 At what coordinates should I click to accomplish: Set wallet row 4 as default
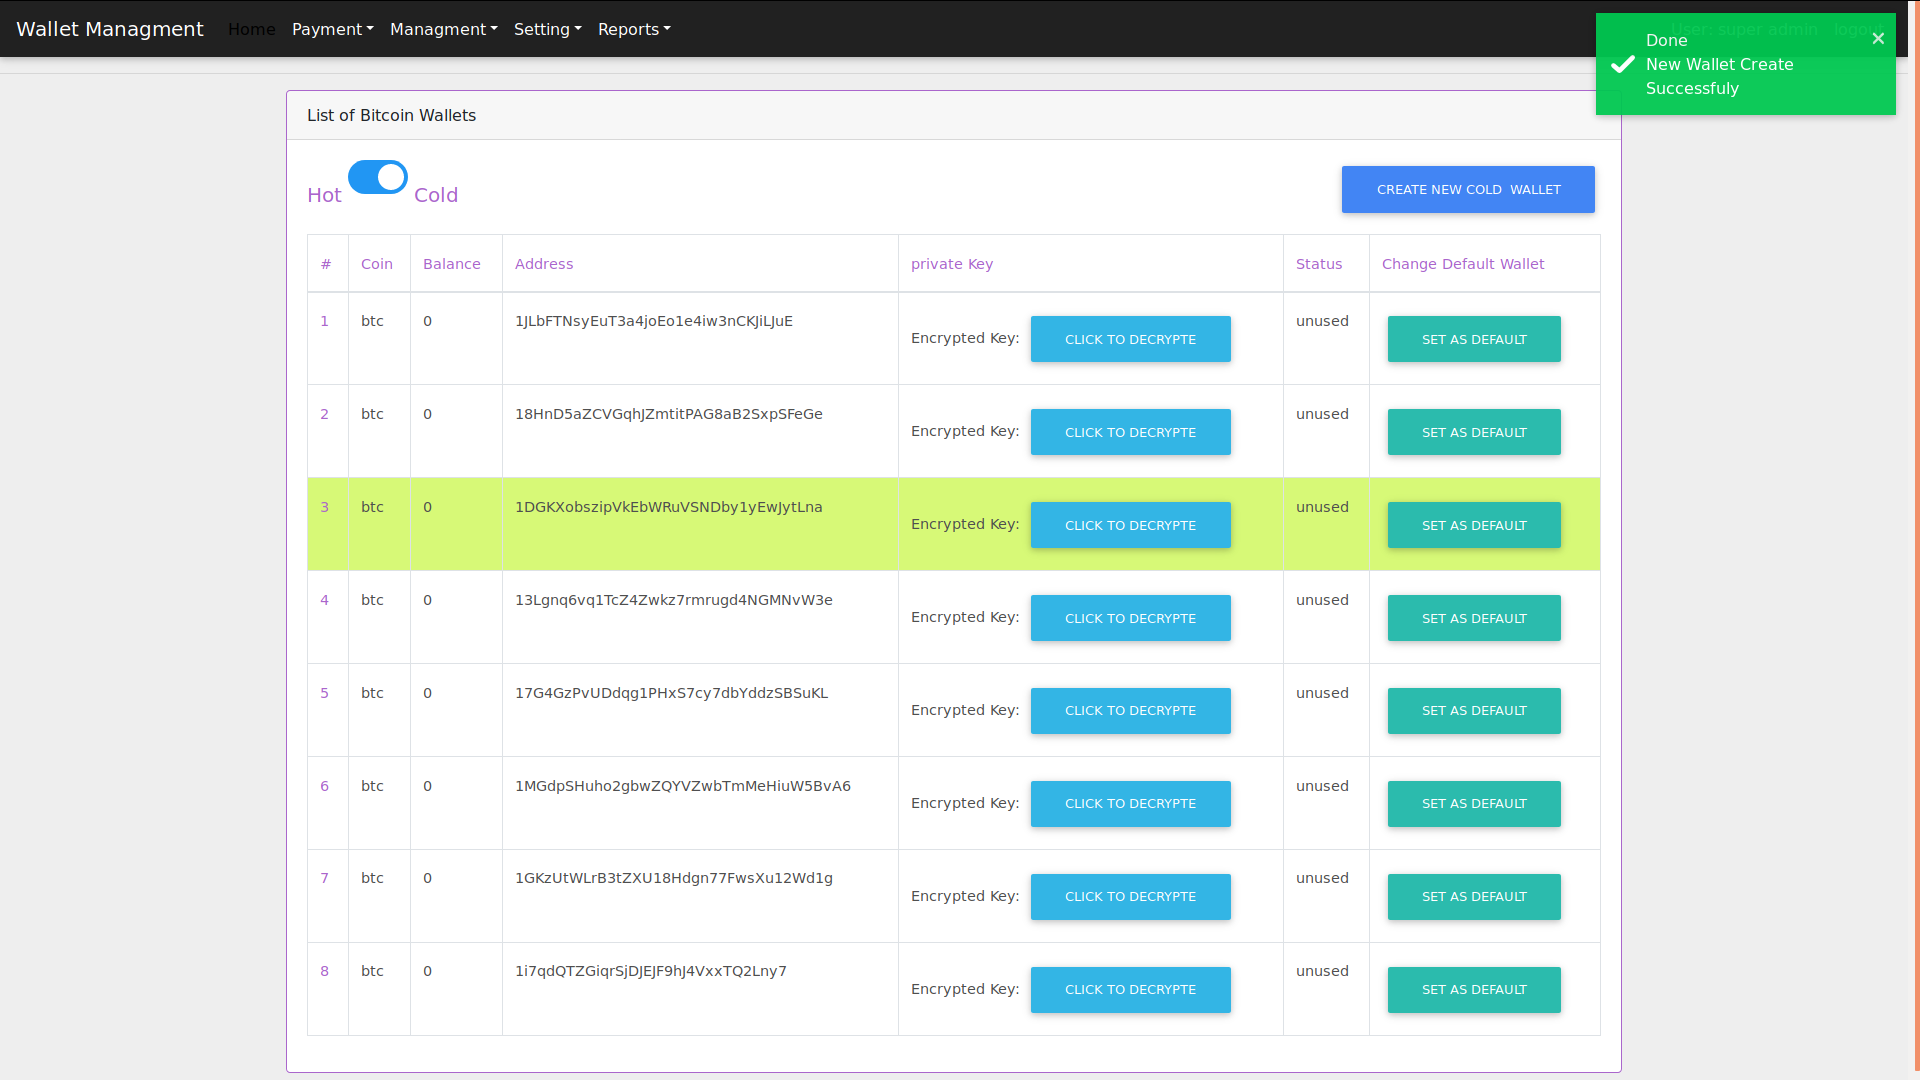(1474, 618)
